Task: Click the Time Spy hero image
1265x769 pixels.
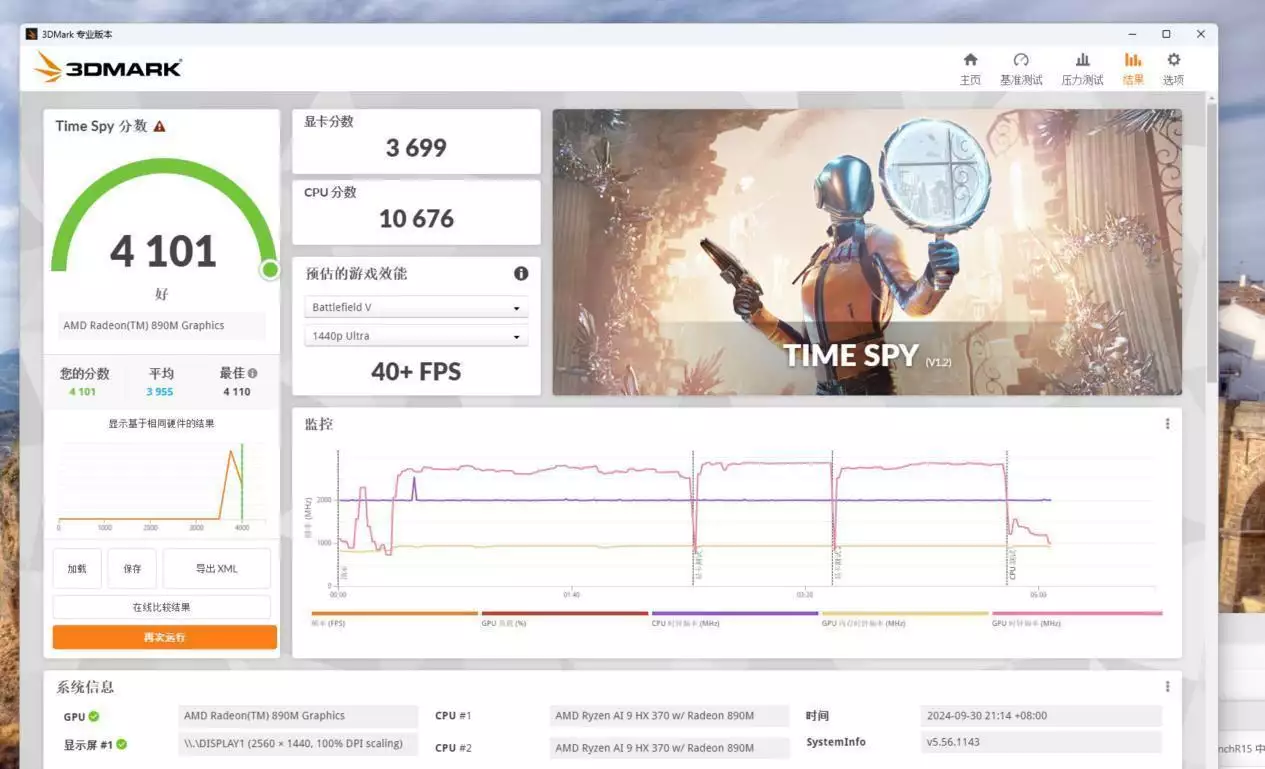Action: 867,252
